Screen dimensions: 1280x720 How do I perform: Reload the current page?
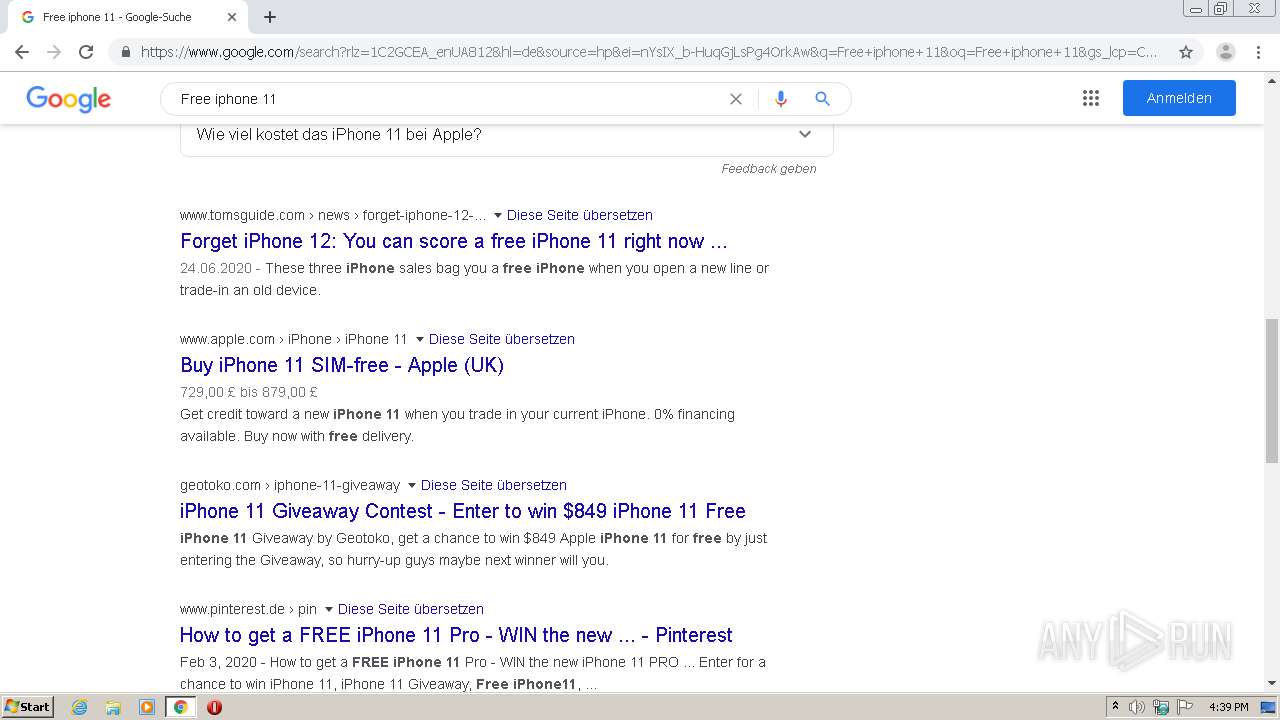pos(86,52)
